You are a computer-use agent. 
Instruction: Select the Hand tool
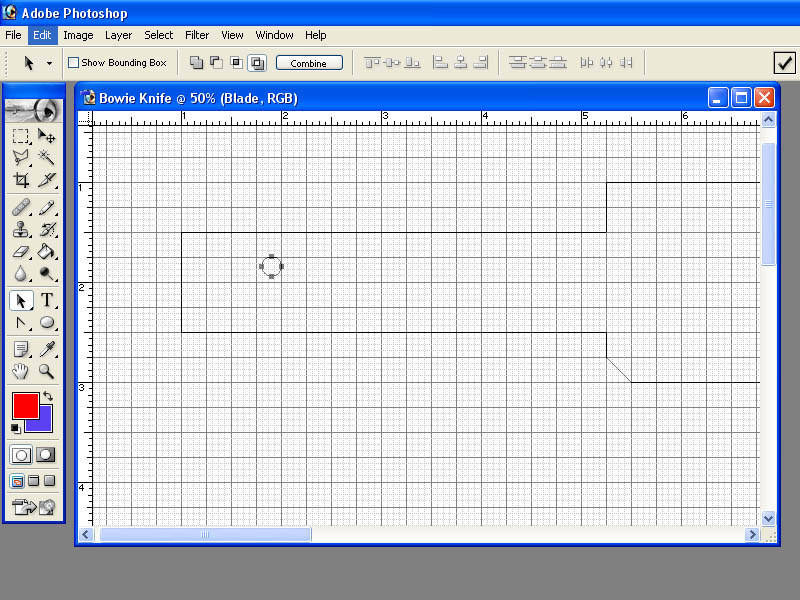click(x=21, y=371)
